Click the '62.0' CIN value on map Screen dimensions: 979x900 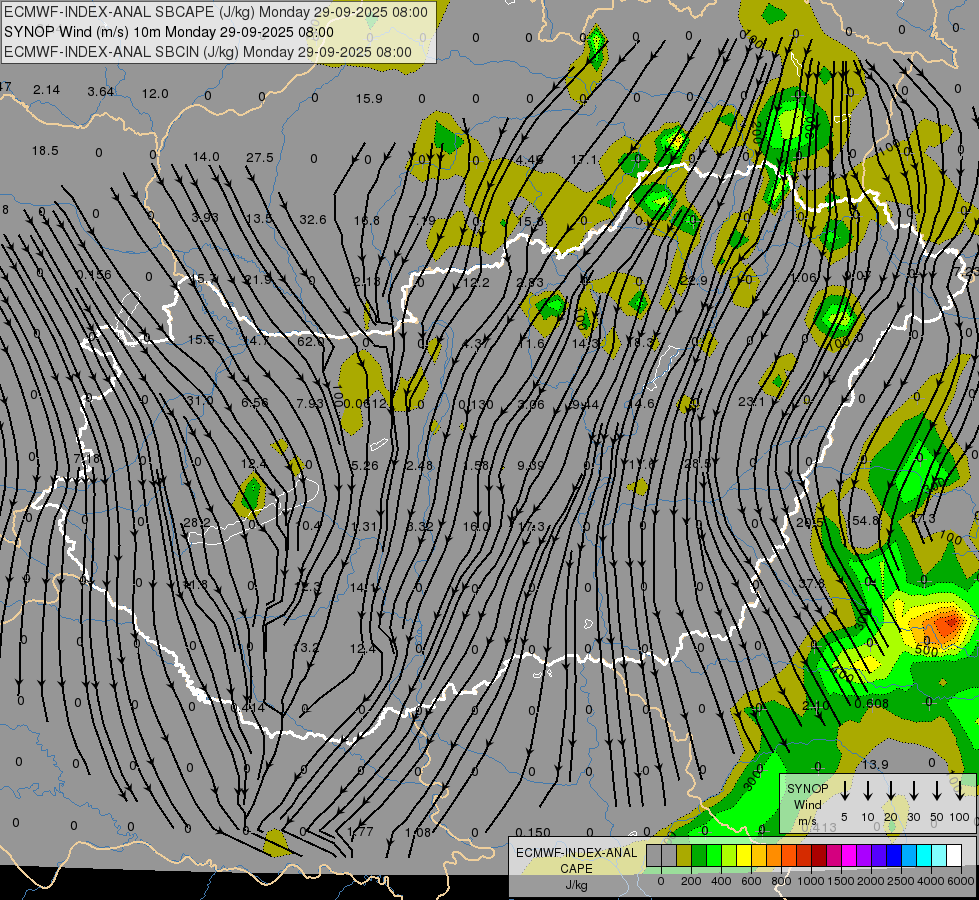[x=310, y=342]
